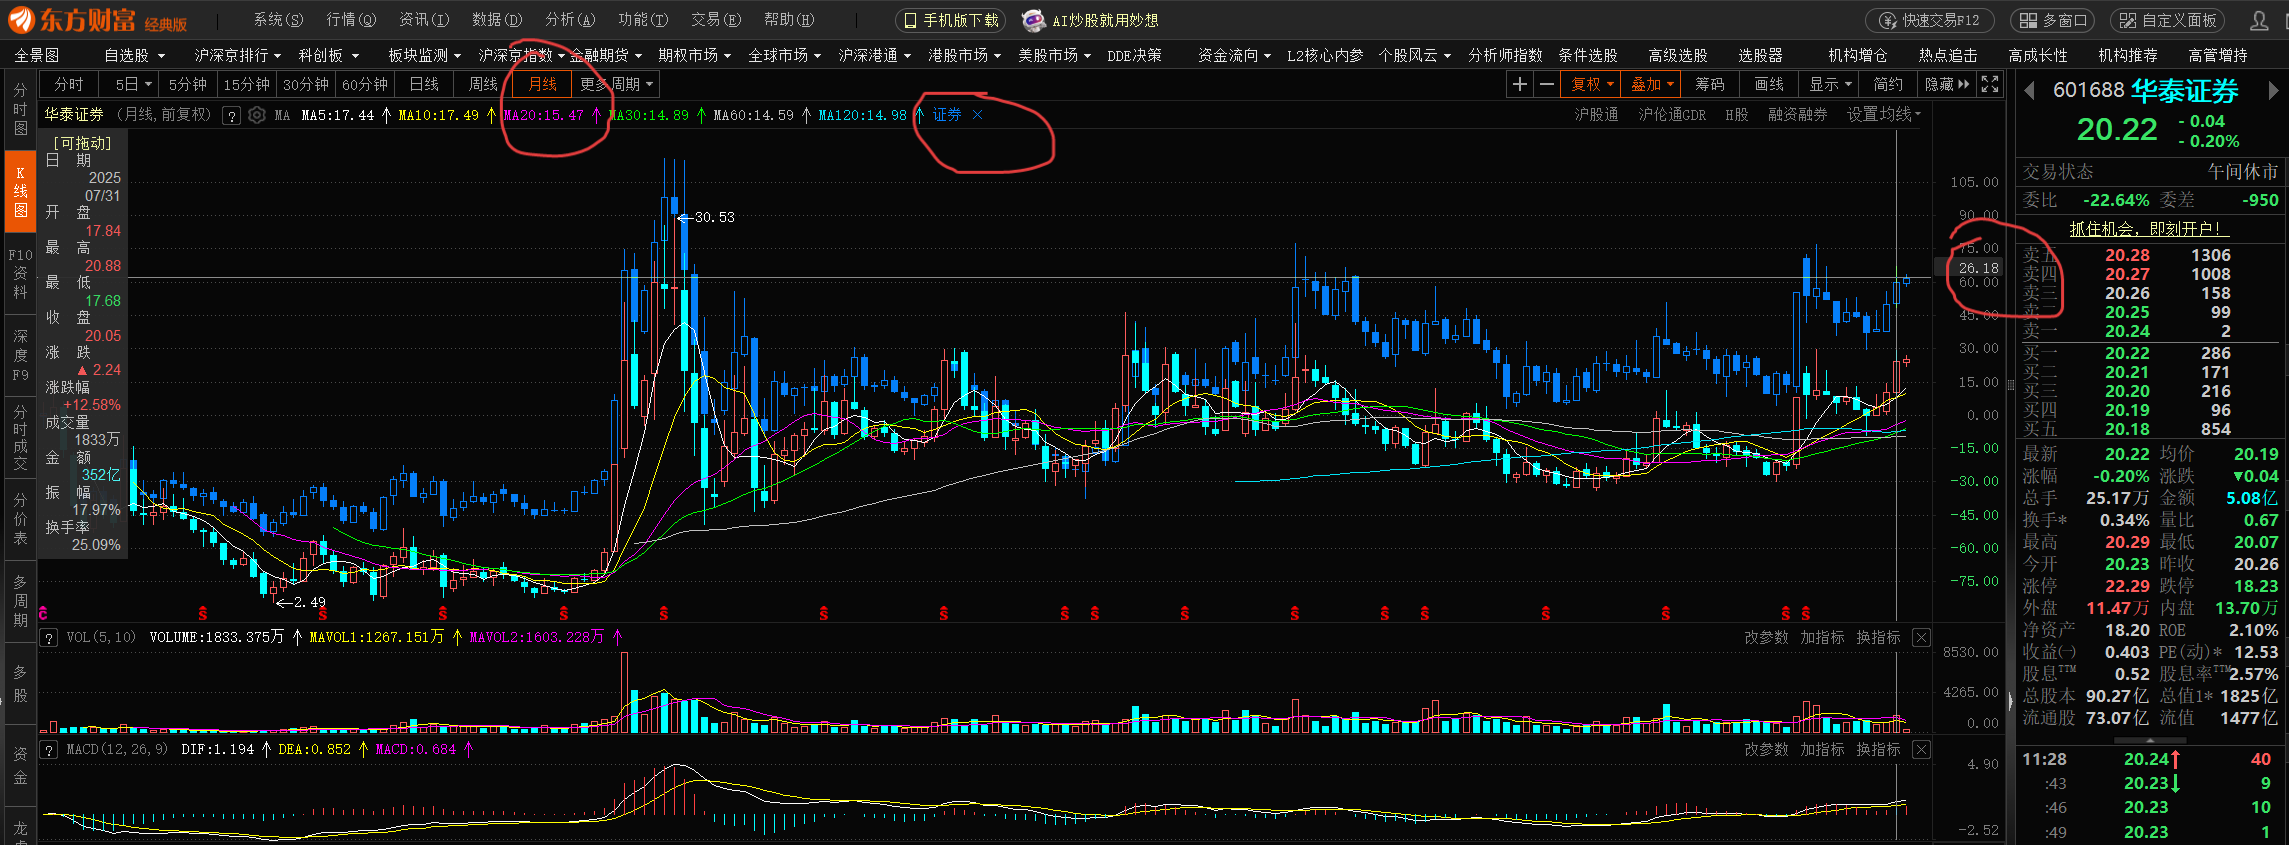Open 设置均线 dropdown

pos(1883,115)
